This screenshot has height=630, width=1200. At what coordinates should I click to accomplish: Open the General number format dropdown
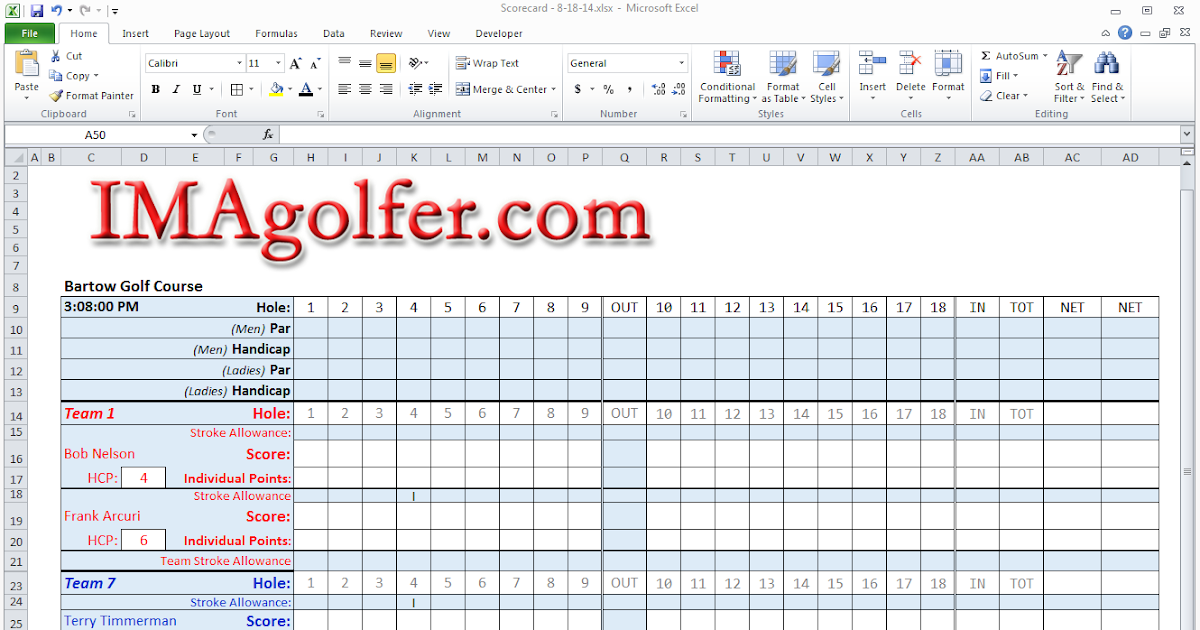click(x=681, y=63)
